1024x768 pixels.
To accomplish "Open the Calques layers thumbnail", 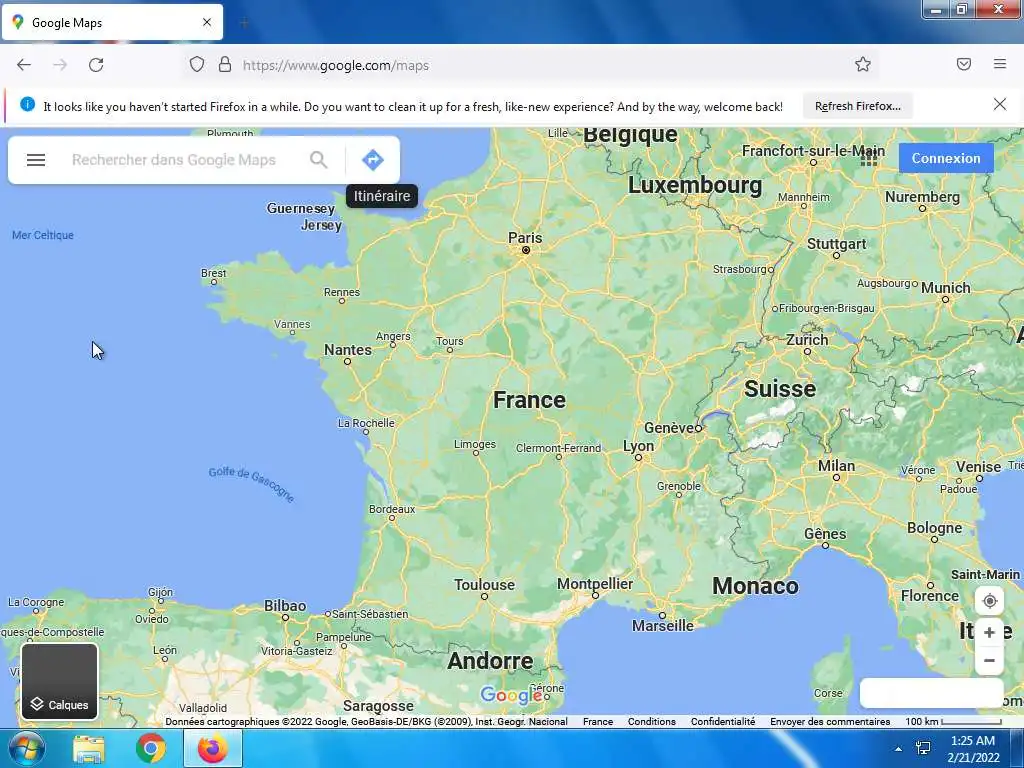I will pyautogui.click(x=59, y=681).
